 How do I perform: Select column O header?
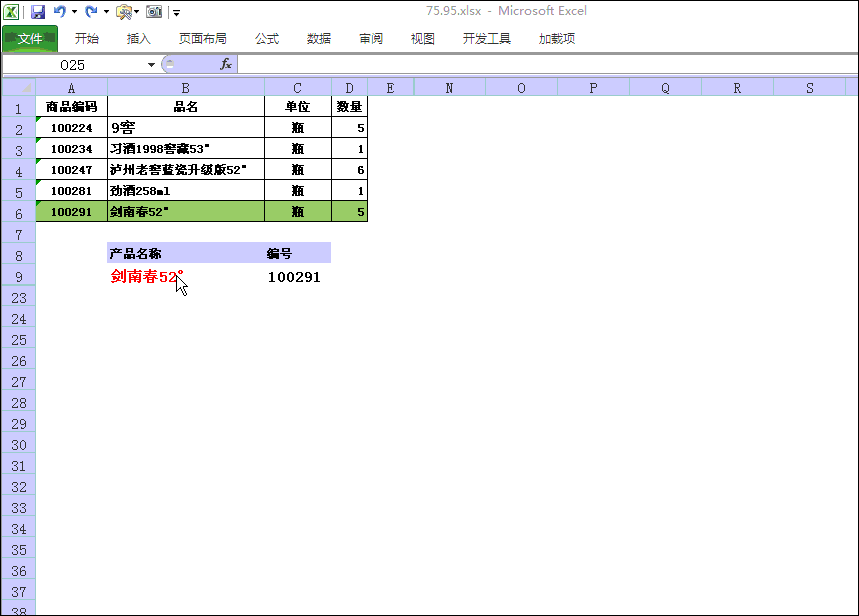point(522,88)
